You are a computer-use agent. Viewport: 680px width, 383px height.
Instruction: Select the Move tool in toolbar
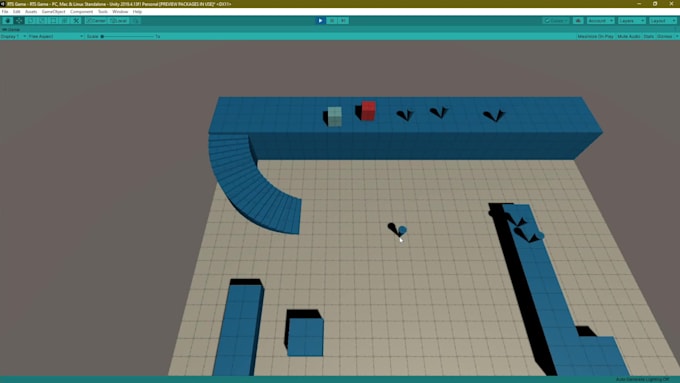[x=19, y=21]
